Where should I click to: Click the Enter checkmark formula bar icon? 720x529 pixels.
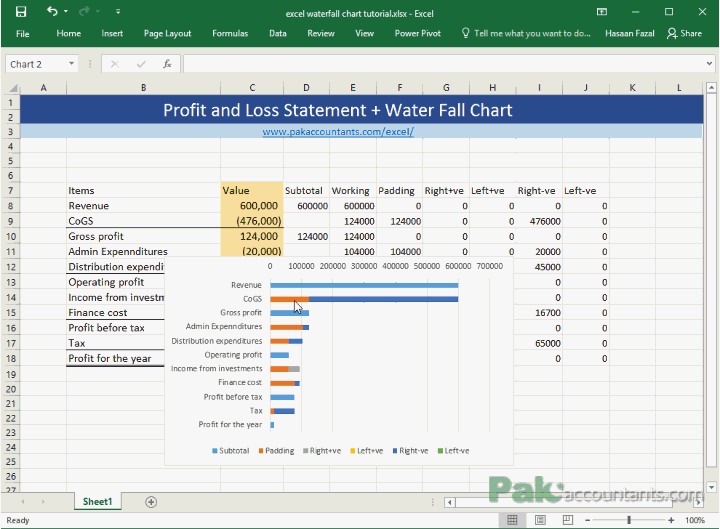[141, 64]
